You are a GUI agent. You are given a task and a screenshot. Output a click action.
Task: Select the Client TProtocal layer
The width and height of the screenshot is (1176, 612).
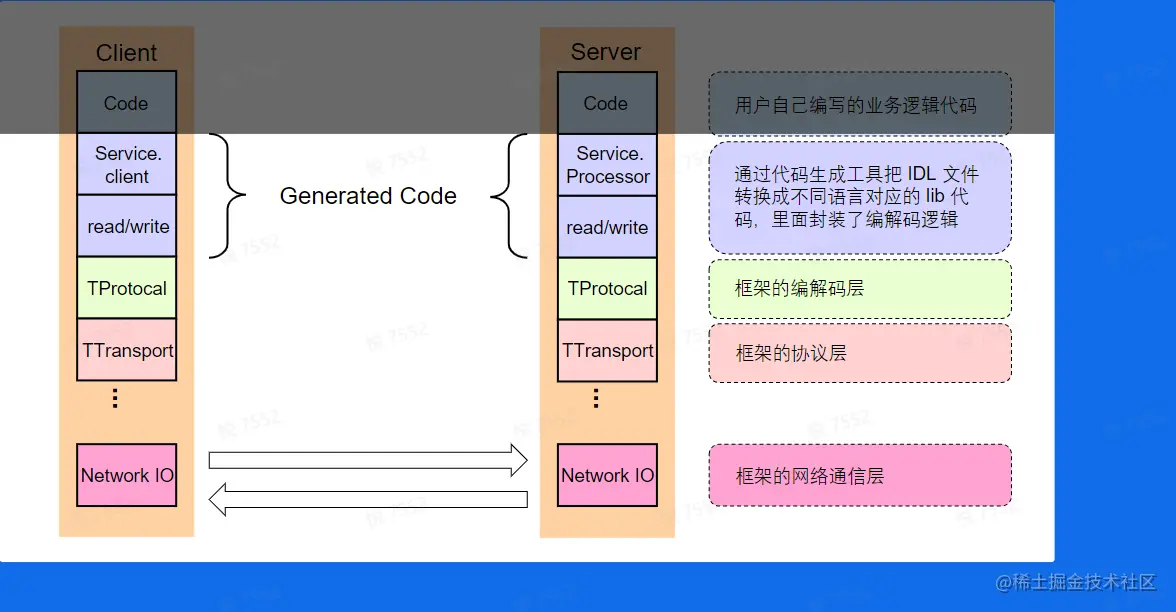pyautogui.click(x=126, y=288)
